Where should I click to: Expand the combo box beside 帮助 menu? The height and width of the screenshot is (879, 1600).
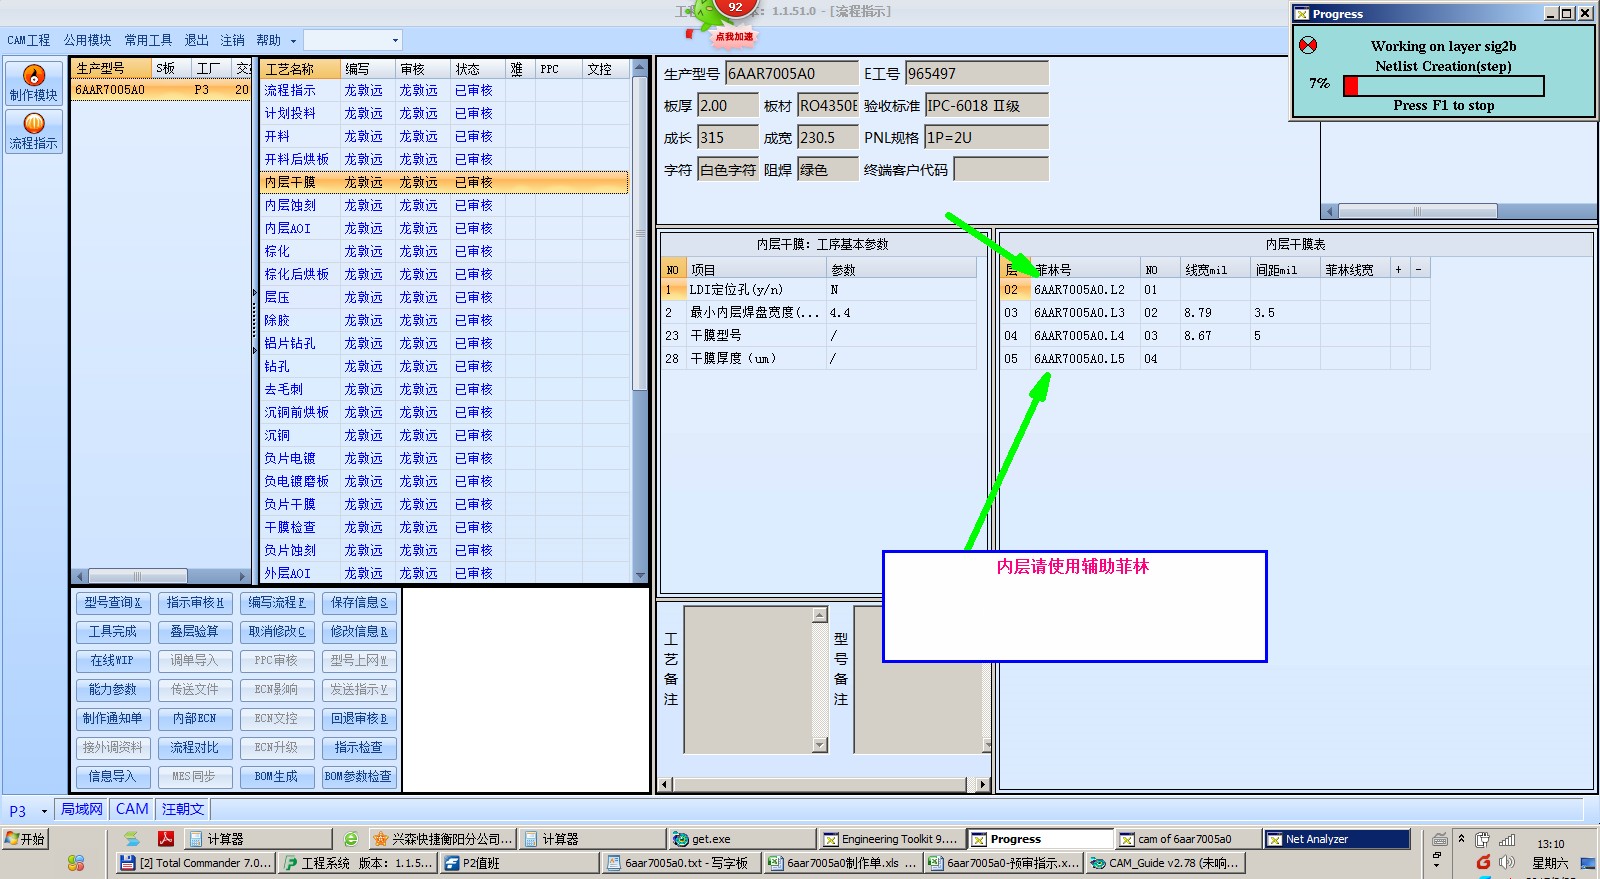[x=395, y=40]
